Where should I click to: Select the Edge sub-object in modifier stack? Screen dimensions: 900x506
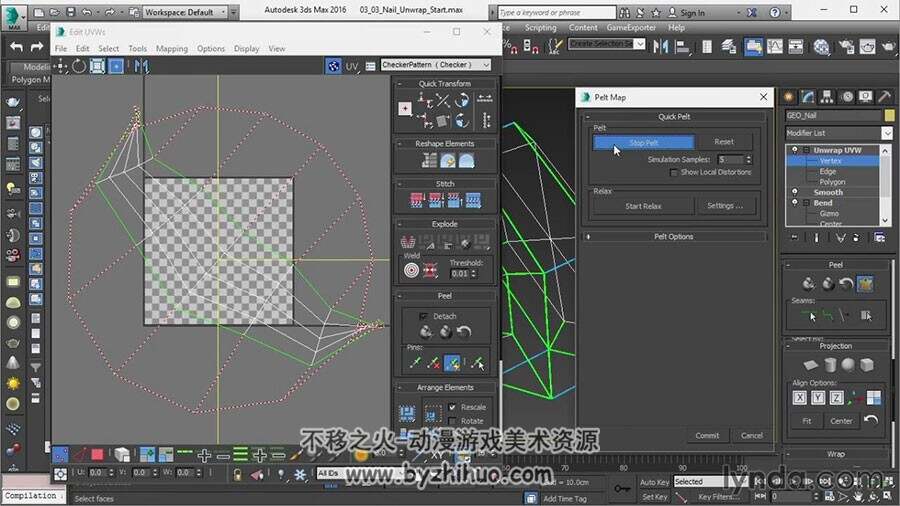(x=828, y=172)
